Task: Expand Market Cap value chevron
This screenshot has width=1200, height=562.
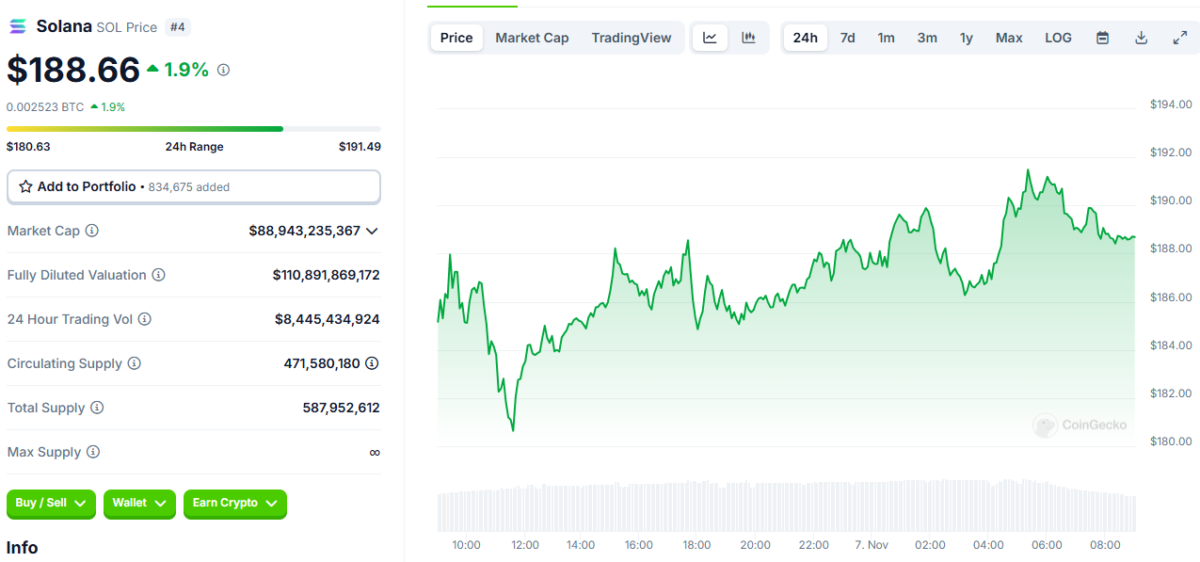Action: tap(372, 231)
